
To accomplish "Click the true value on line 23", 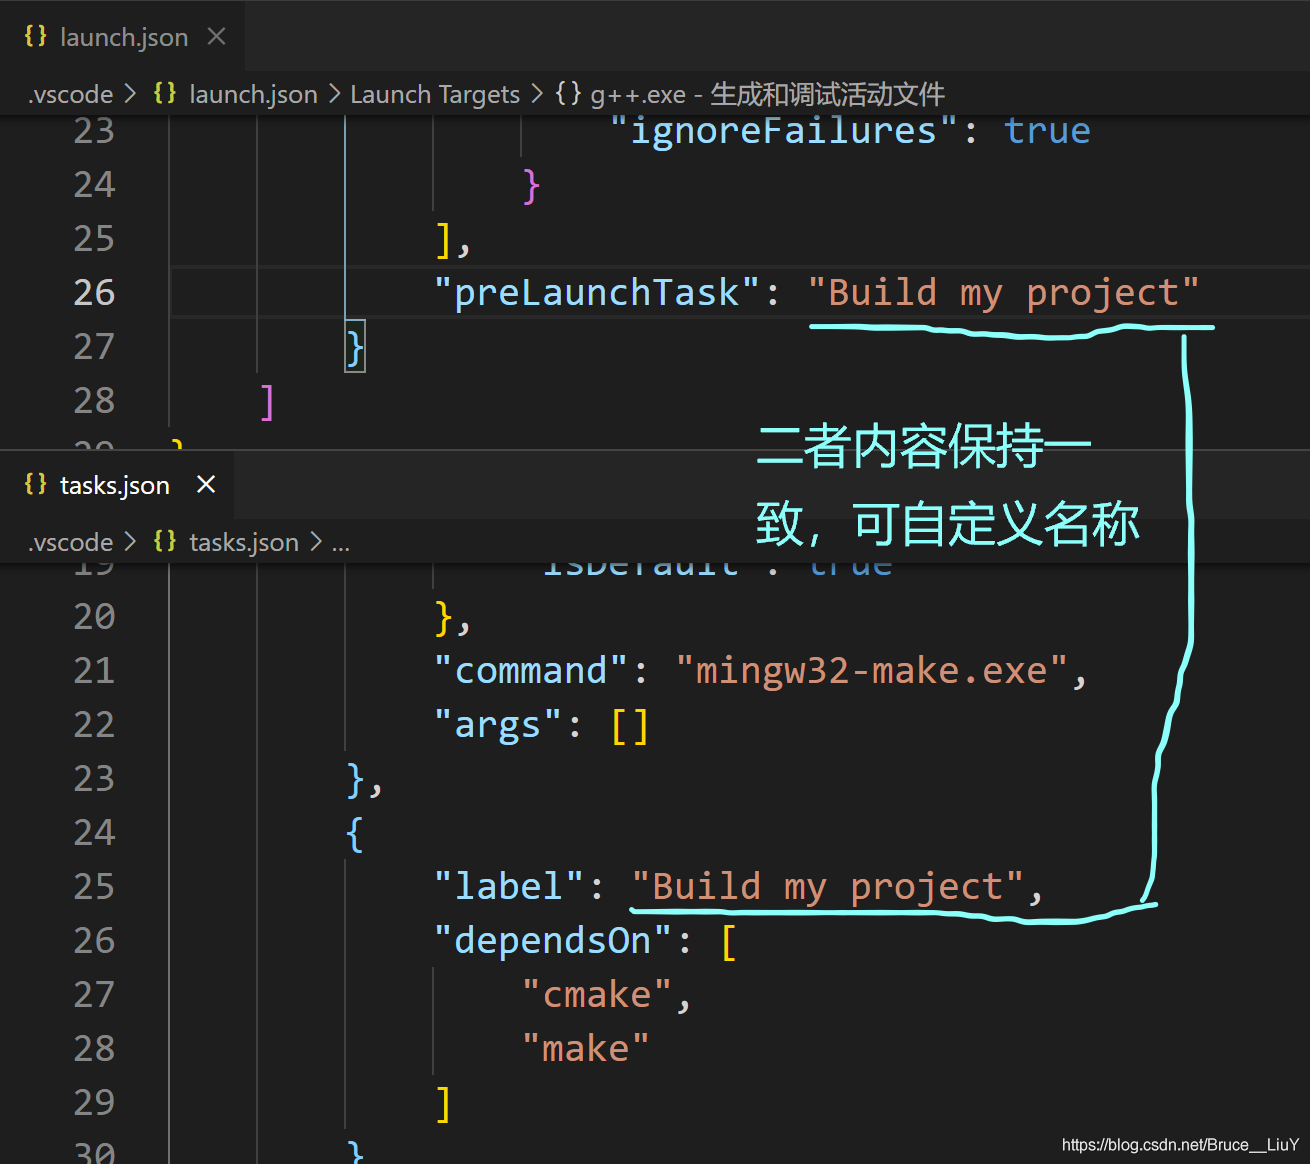I will [x=1047, y=131].
